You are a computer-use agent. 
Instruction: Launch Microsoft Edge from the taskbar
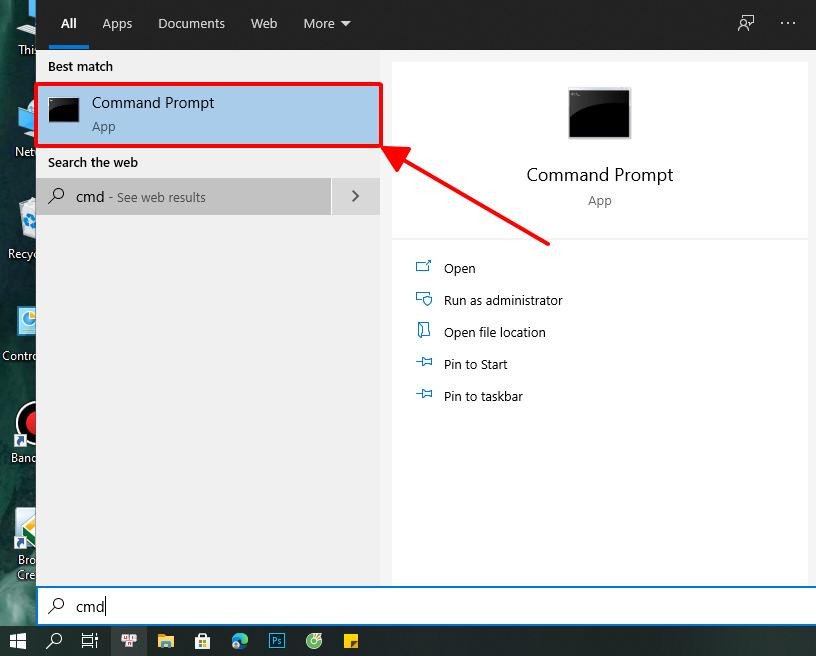[x=240, y=642]
